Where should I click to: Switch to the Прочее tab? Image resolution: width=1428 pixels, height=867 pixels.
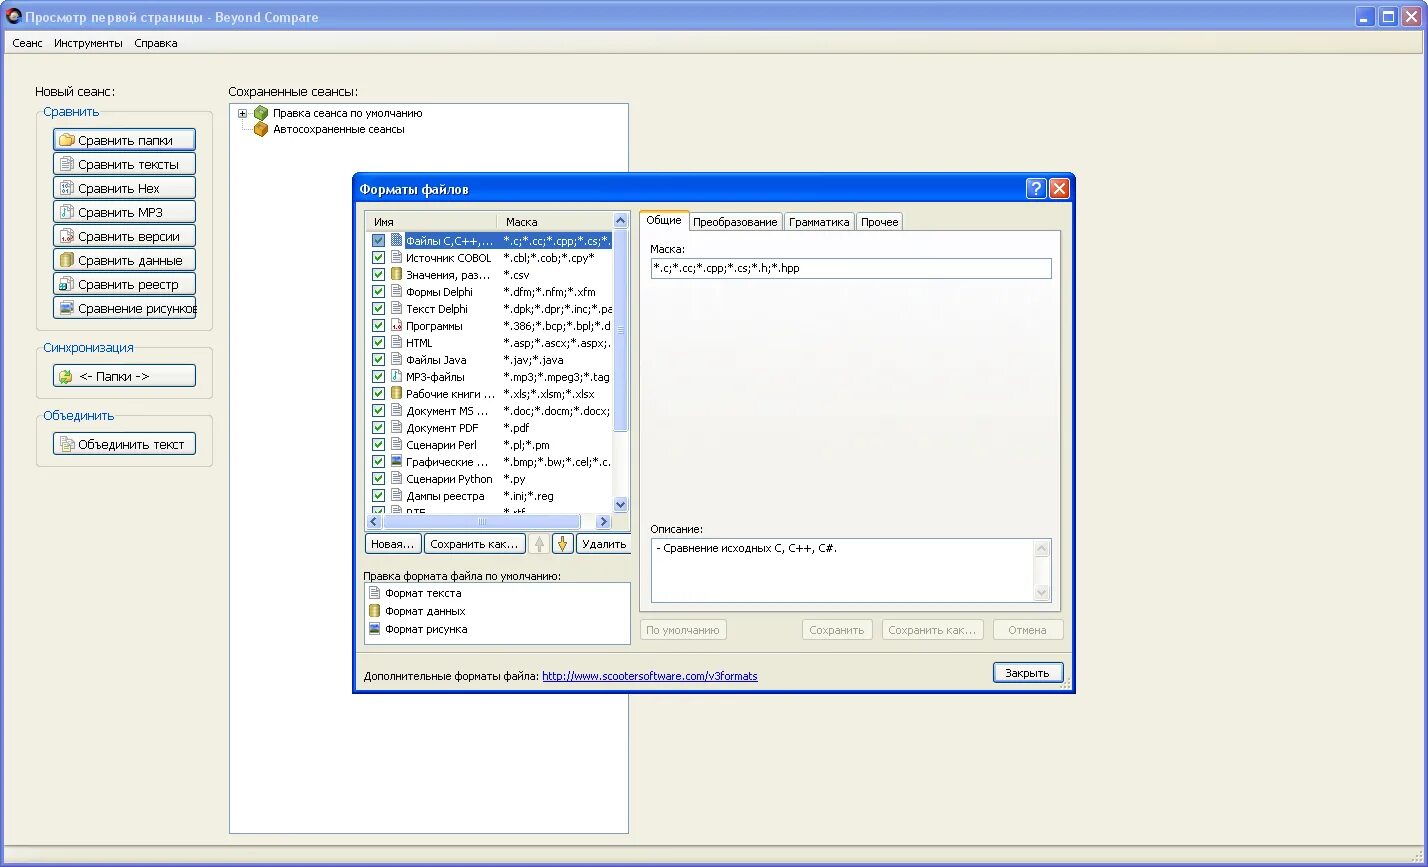pyautogui.click(x=879, y=222)
